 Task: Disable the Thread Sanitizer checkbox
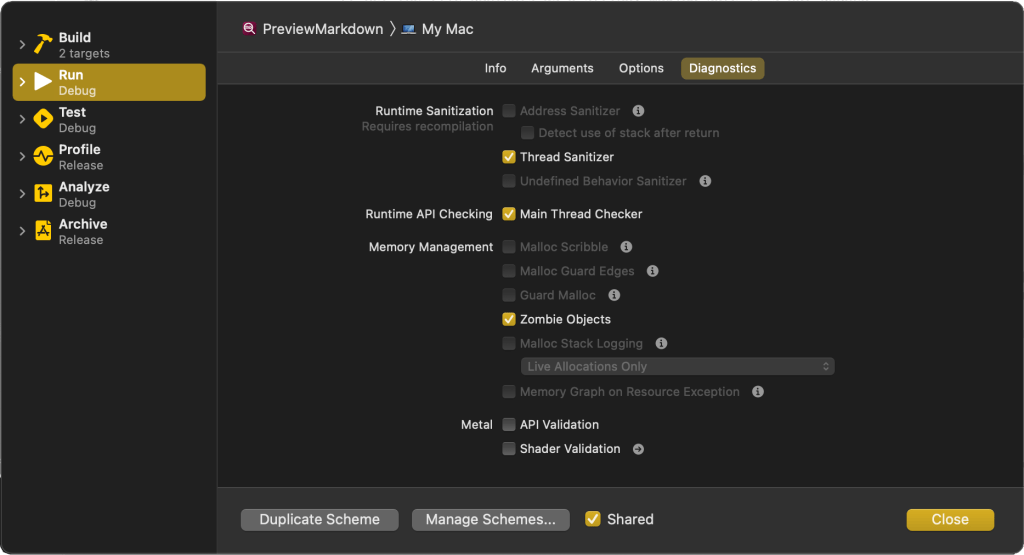[509, 157]
